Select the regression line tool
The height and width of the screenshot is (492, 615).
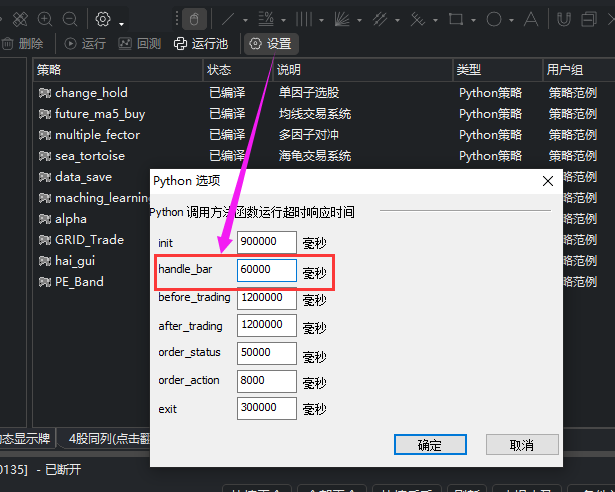[x=417, y=19]
